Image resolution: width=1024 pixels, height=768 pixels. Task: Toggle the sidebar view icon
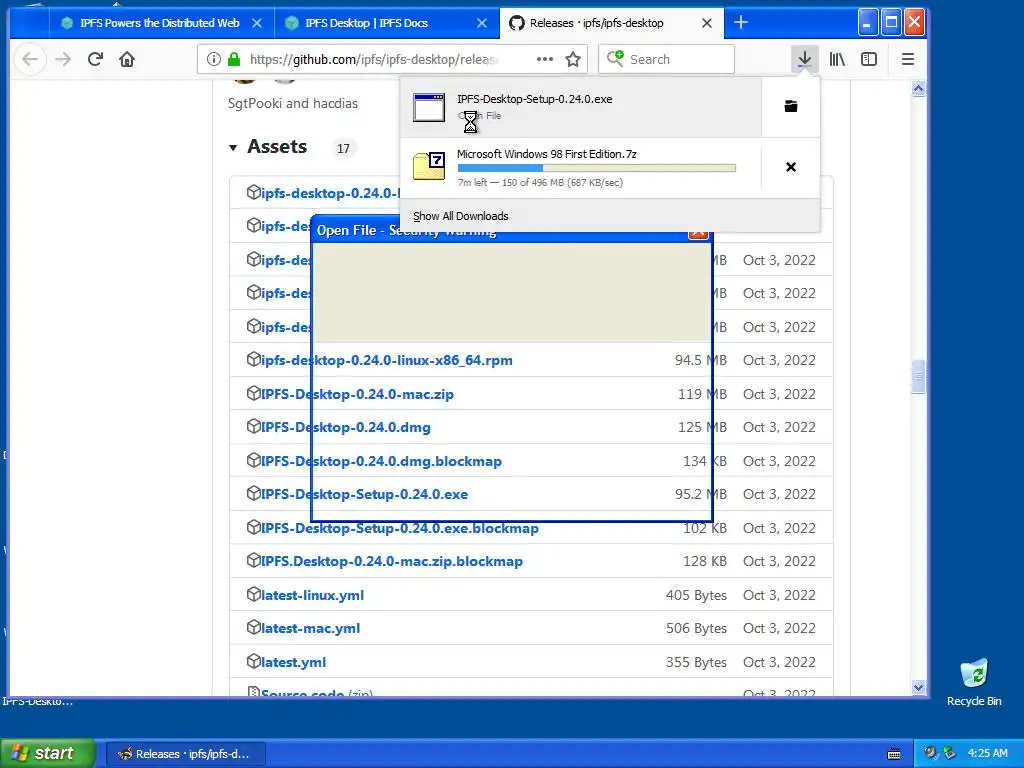(869, 59)
